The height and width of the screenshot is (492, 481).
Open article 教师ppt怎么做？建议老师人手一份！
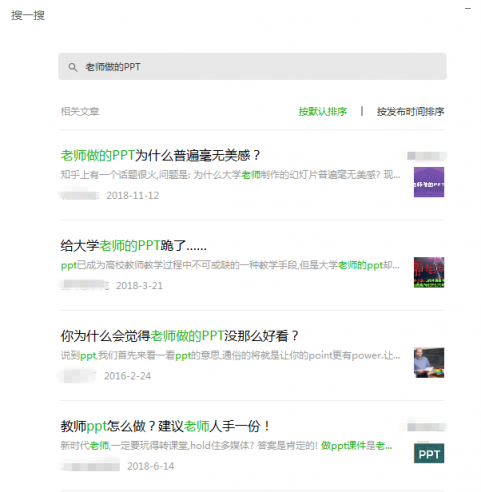[165, 426]
